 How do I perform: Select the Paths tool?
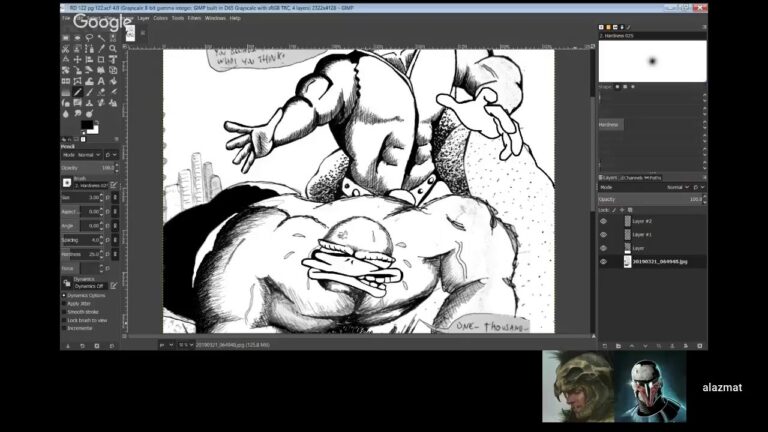tap(89, 48)
